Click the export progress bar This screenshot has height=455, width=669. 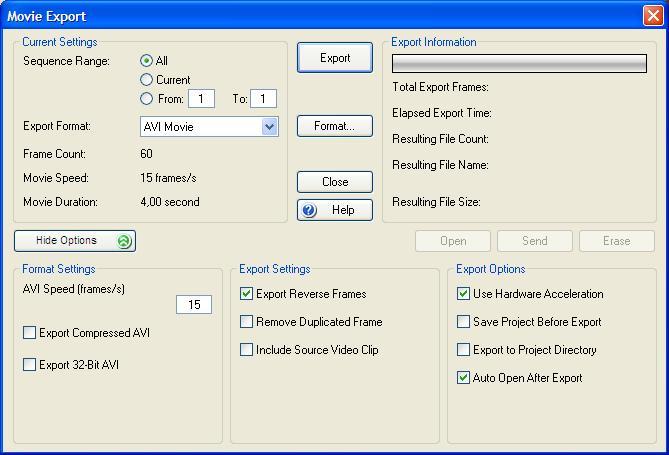tap(519, 64)
